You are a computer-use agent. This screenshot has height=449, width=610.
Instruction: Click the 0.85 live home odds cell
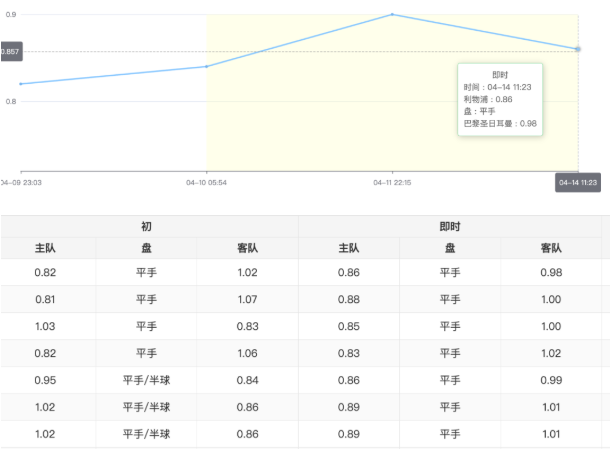point(349,326)
